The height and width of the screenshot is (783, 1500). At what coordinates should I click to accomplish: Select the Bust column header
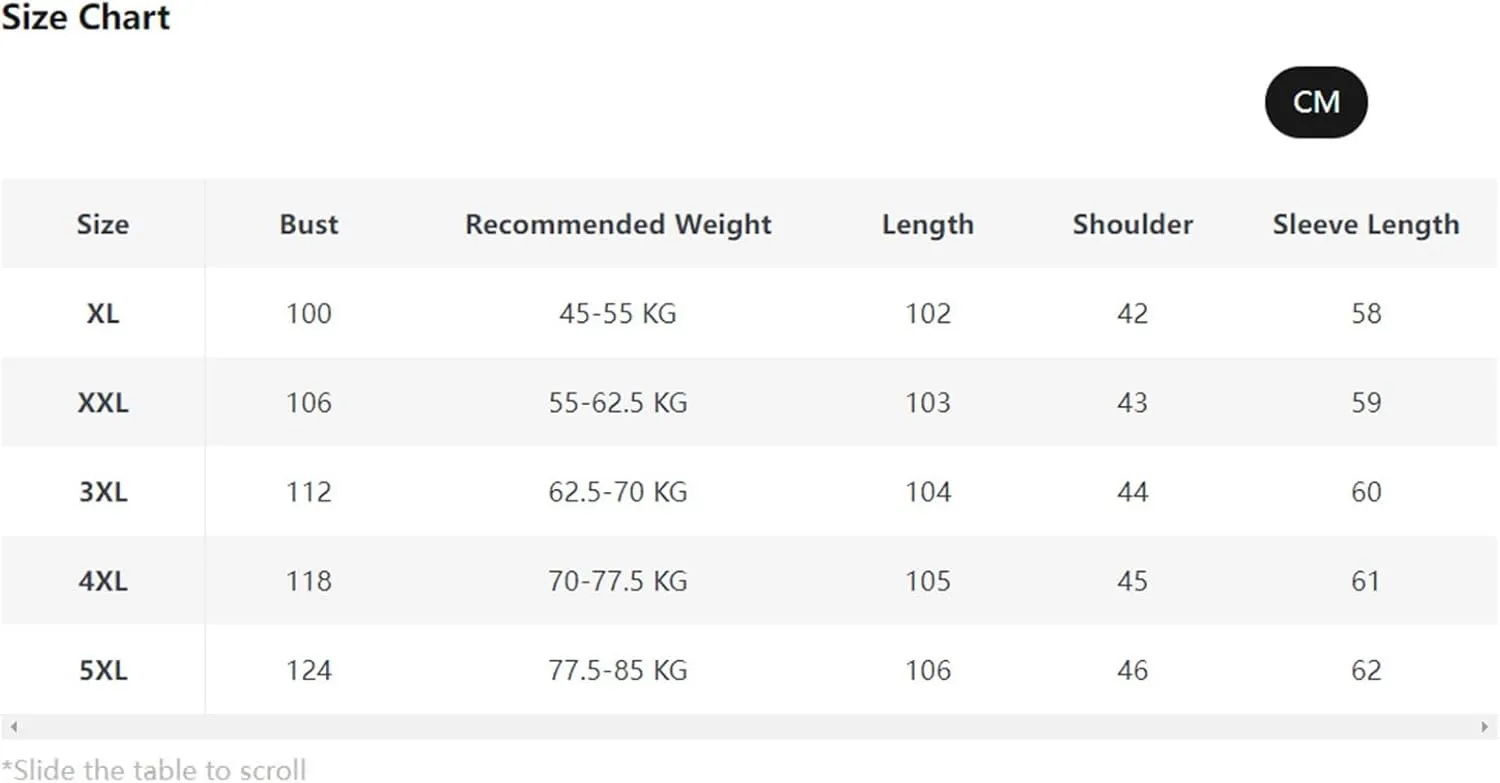pyautogui.click(x=309, y=224)
